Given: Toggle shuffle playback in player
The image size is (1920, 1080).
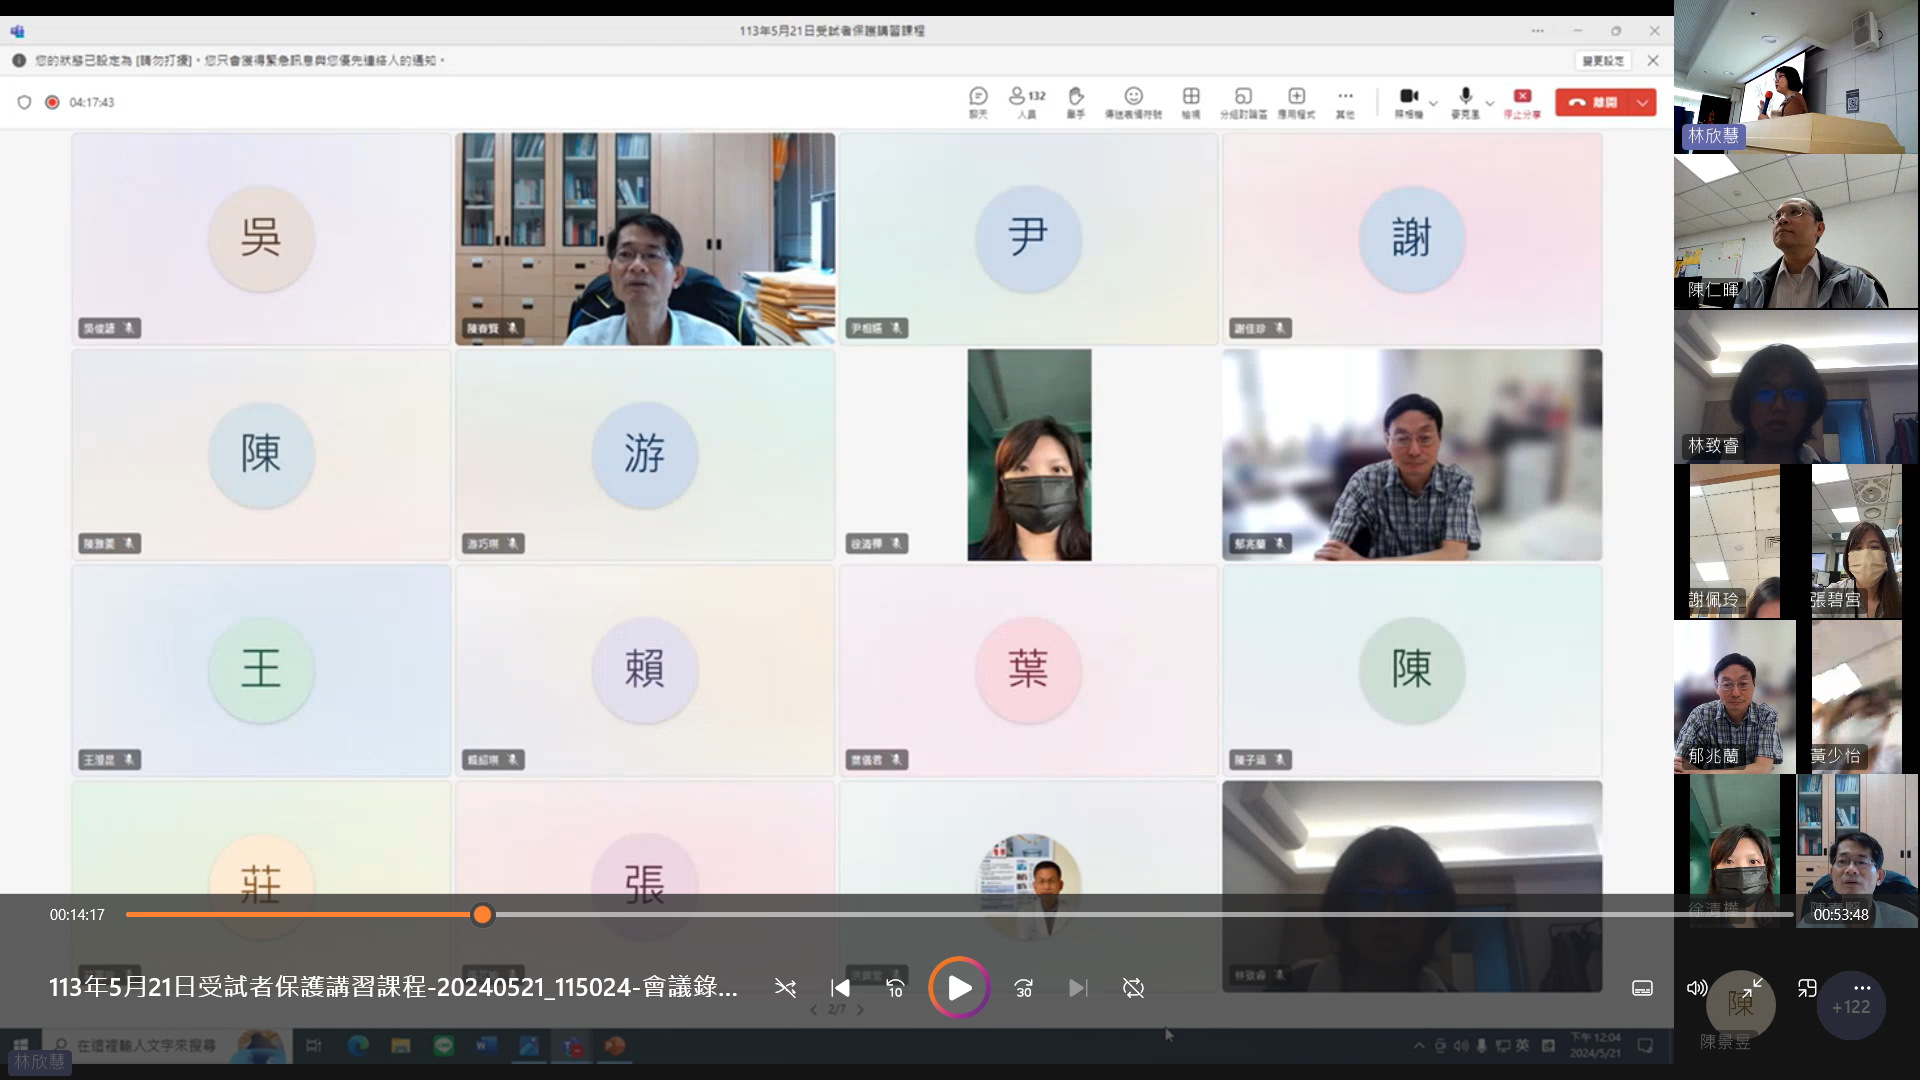Looking at the screenshot, I should (x=785, y=988).
